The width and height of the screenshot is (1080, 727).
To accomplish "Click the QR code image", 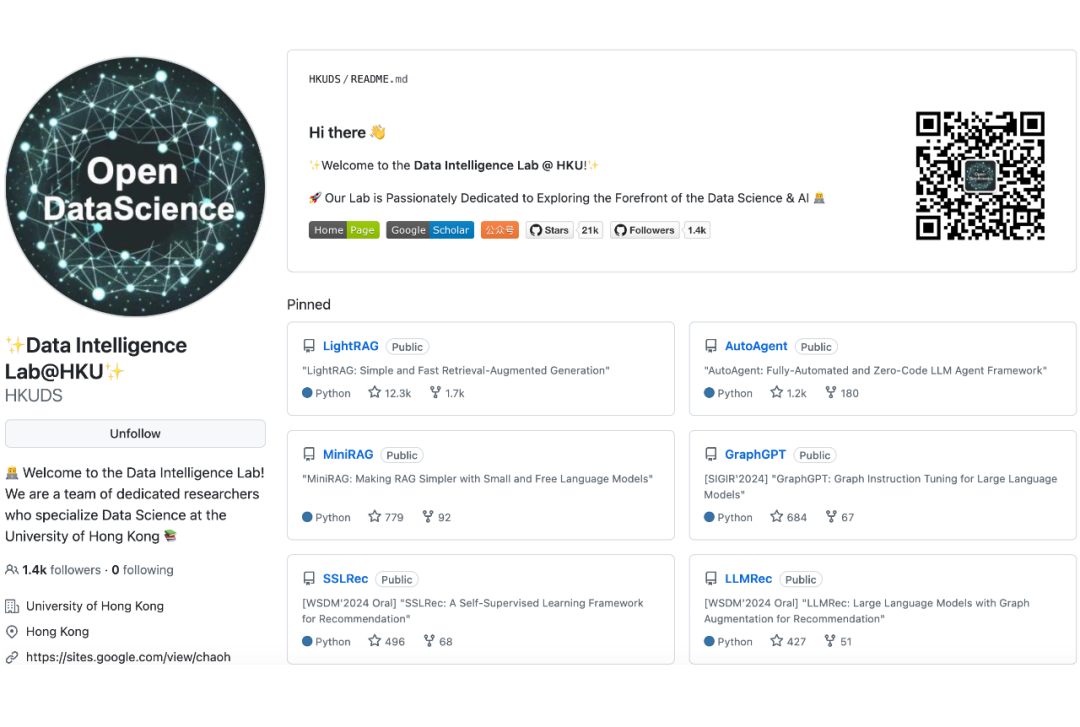I will 980,175.
